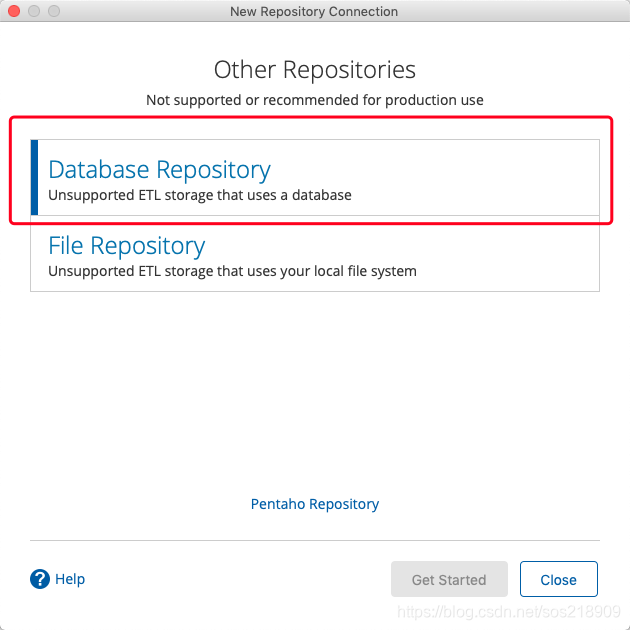Viewport: 630px width, 630px height.
Task: Click the 'Other Repositories' heading
Action: (315, 70)
